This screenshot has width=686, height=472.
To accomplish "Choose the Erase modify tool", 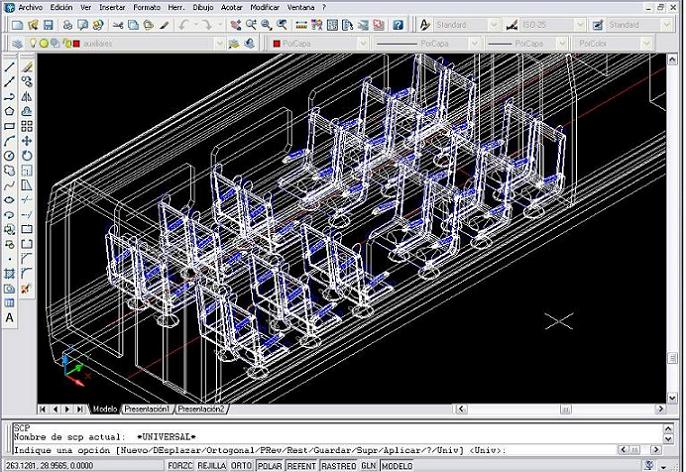I will coord(27,67).
